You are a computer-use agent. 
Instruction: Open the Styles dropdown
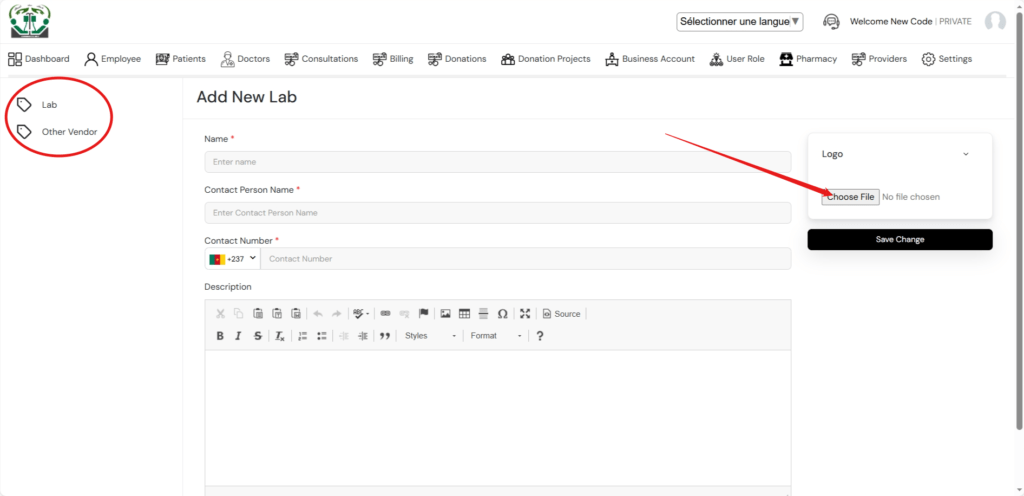point(430,336)
